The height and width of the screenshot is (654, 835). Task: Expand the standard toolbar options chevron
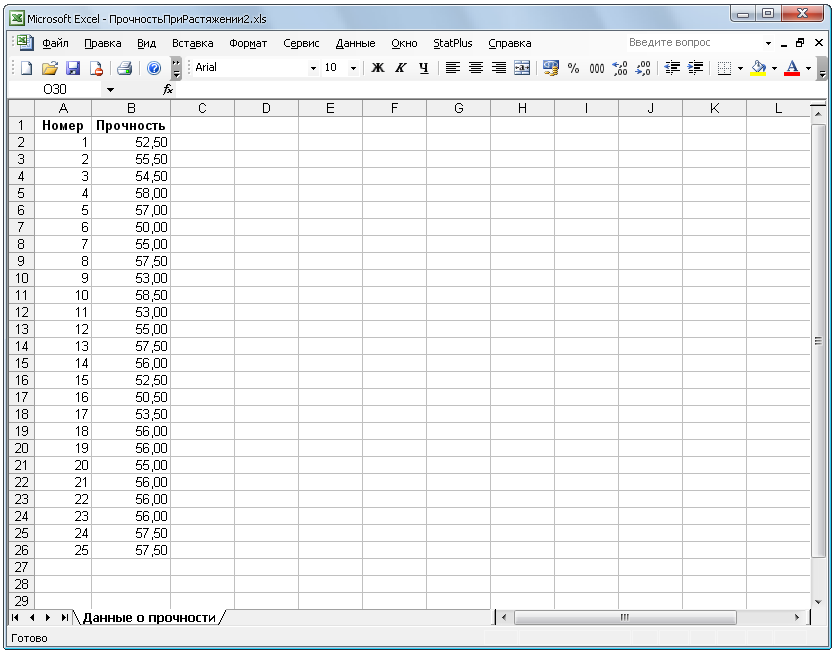pyautogui.click(x=176, y=68)
